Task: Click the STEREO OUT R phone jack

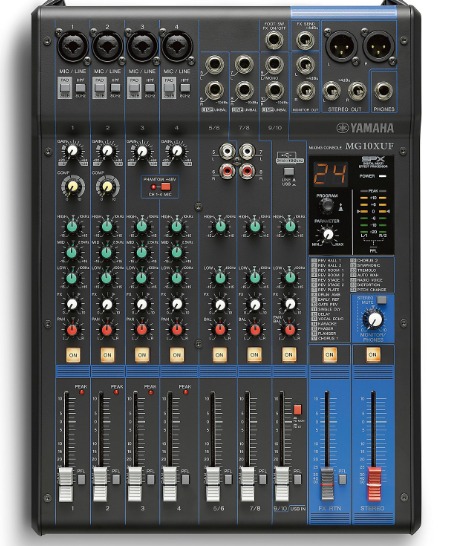Action: point(357,91)
